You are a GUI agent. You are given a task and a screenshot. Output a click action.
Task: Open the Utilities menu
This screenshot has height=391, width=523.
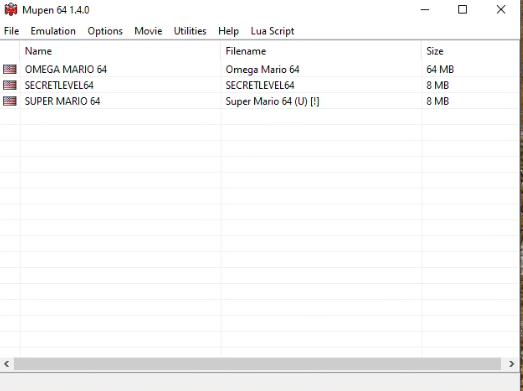pos(190,31)
